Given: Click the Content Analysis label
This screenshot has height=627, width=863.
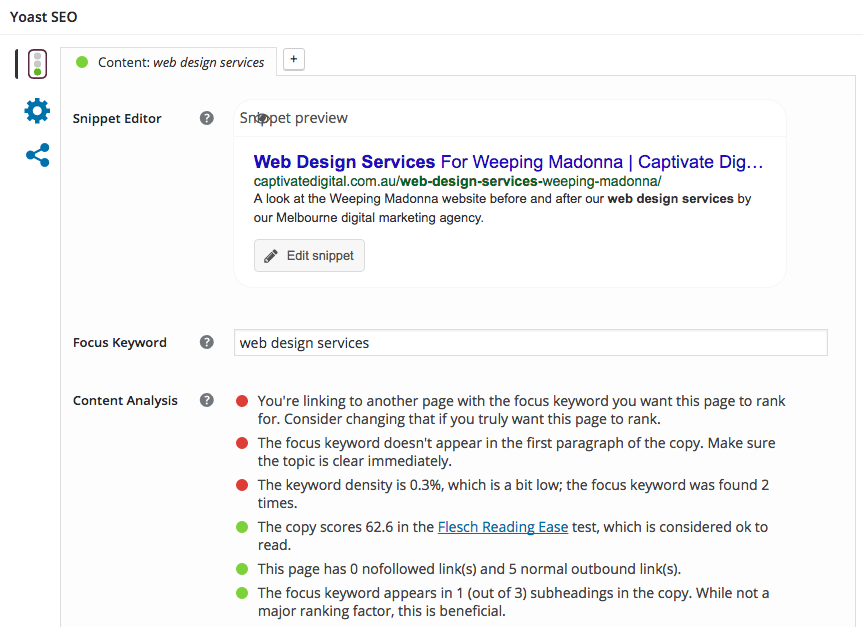Looking at the screenshot, I should 125,401.
